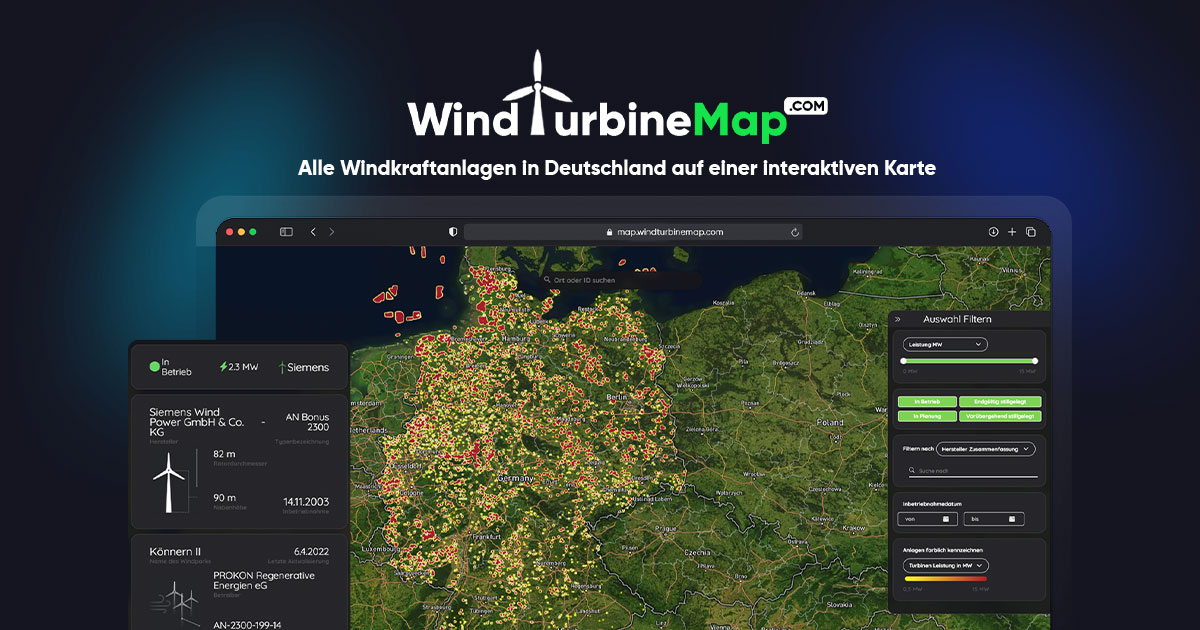Click the '6.4.2022' last update date
Screen dimensions: 1200x630
coord(311,551)
